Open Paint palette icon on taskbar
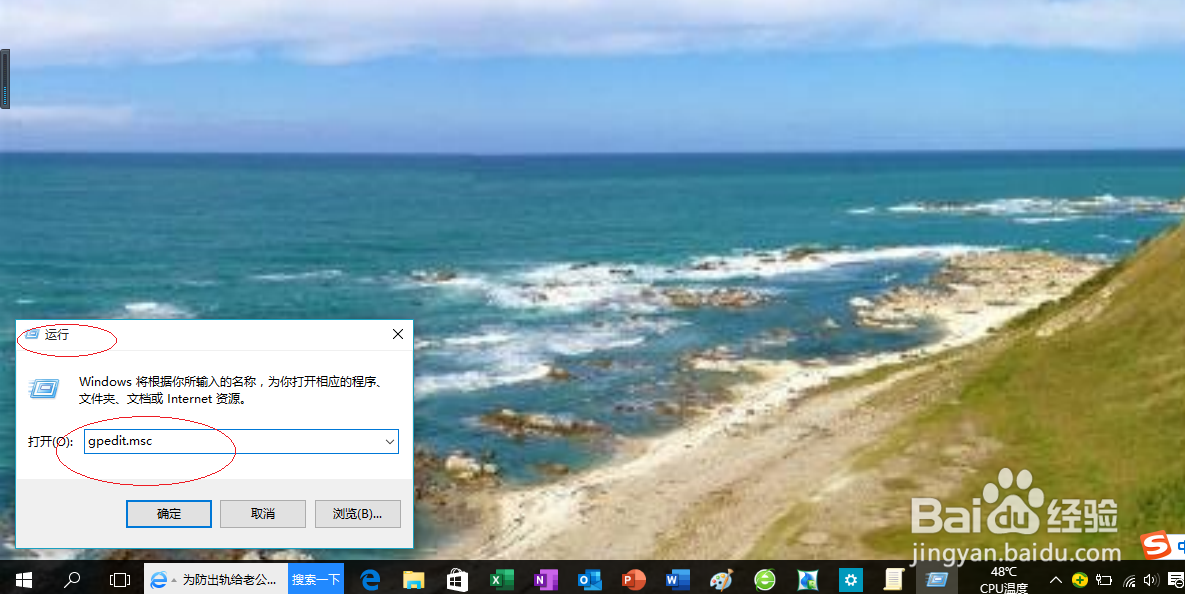The width and height of the screenshot is (1185, 594). [721, 580]
